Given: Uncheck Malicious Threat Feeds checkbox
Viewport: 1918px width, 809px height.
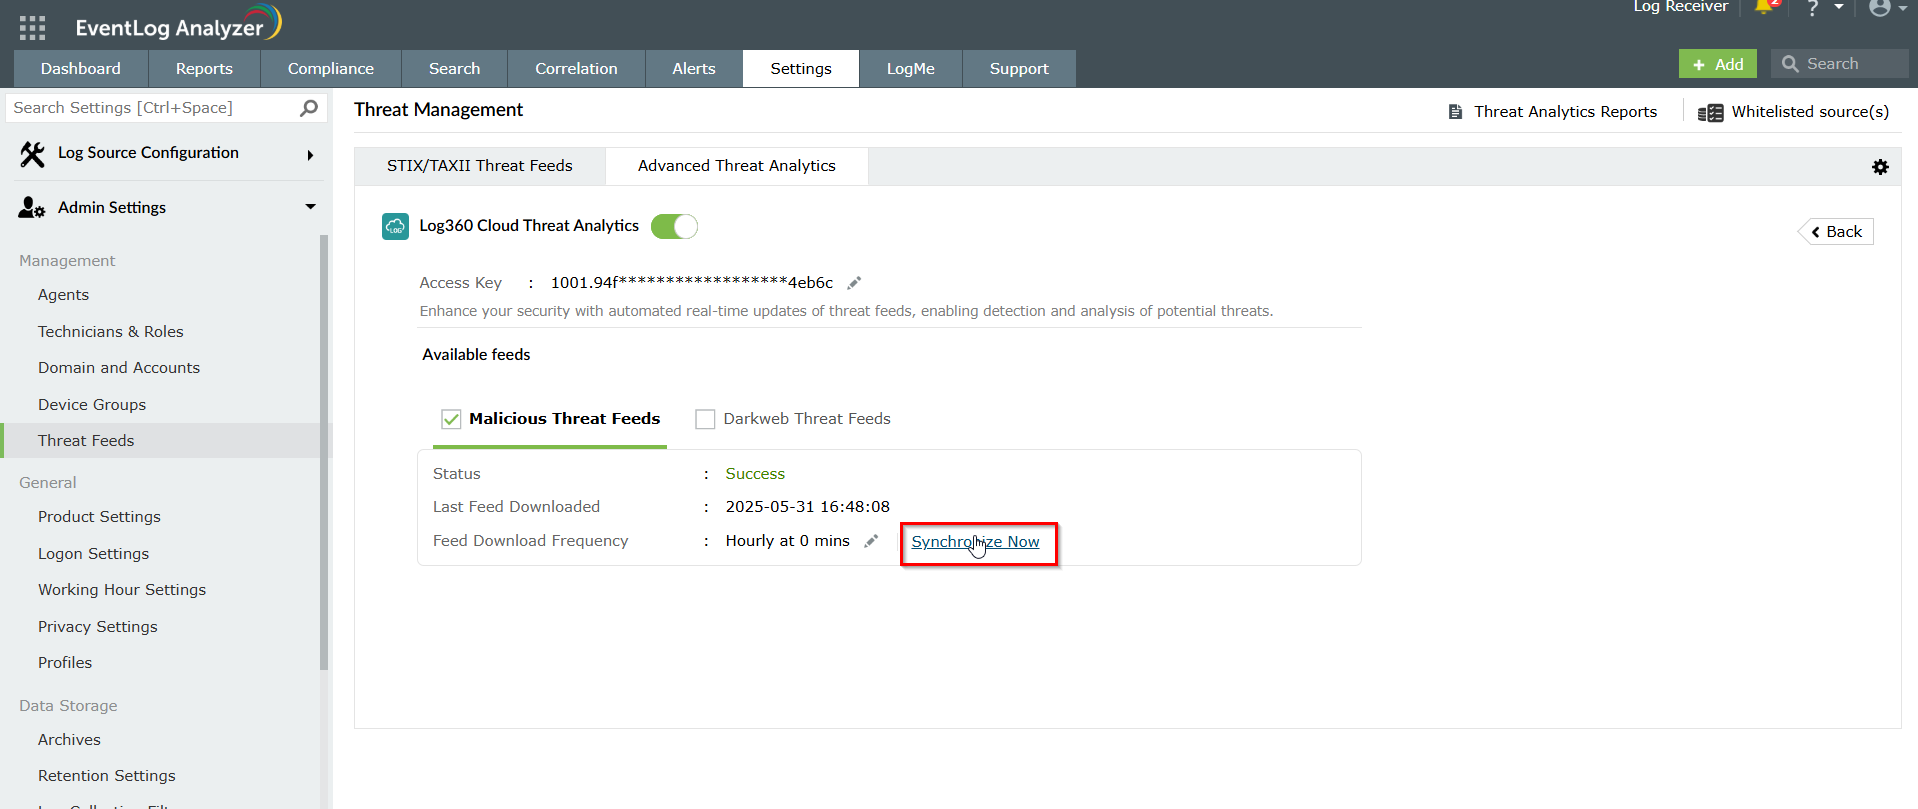Looking at the screenshot, I should pos(451,419).
